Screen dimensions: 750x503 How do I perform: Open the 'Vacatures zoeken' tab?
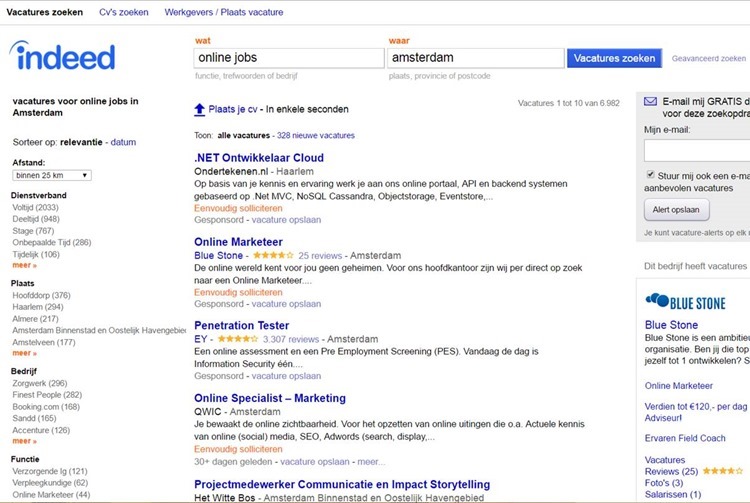click(44, 12)
